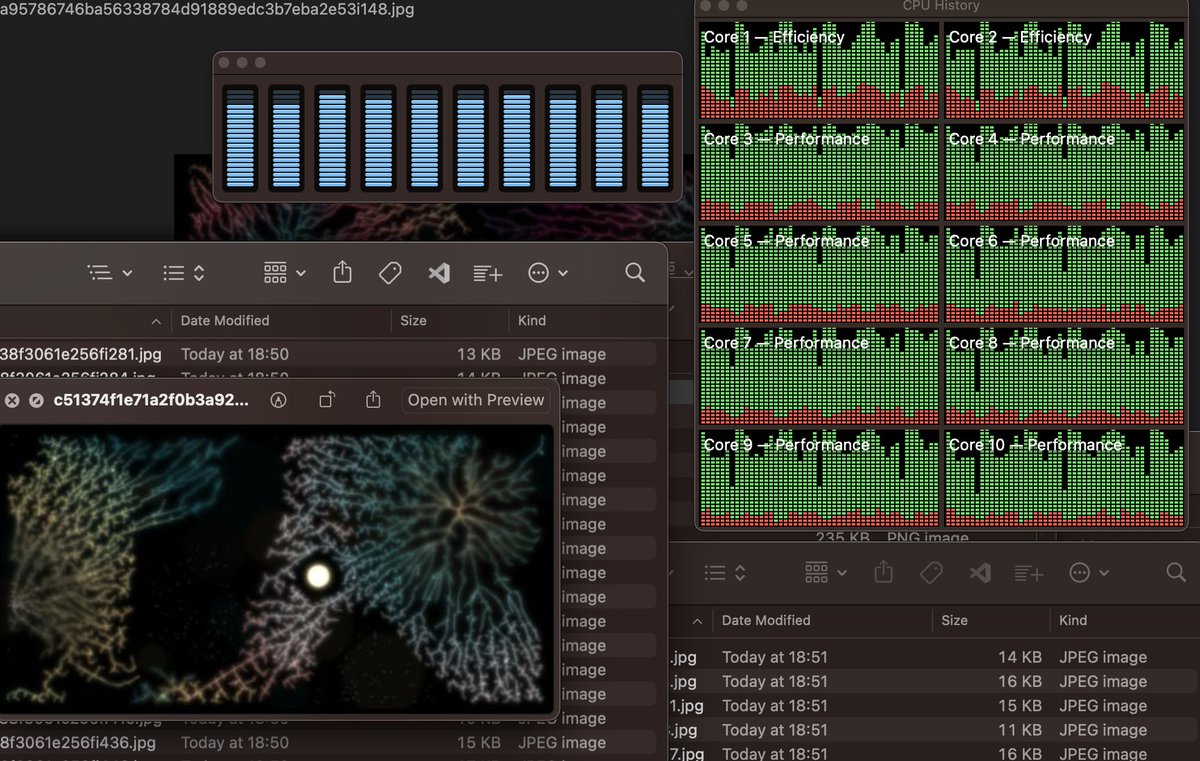The image size is (1200, 761).
Task: Click the add-to-list icon in front Finder toolbar
Action: point(487,272)
